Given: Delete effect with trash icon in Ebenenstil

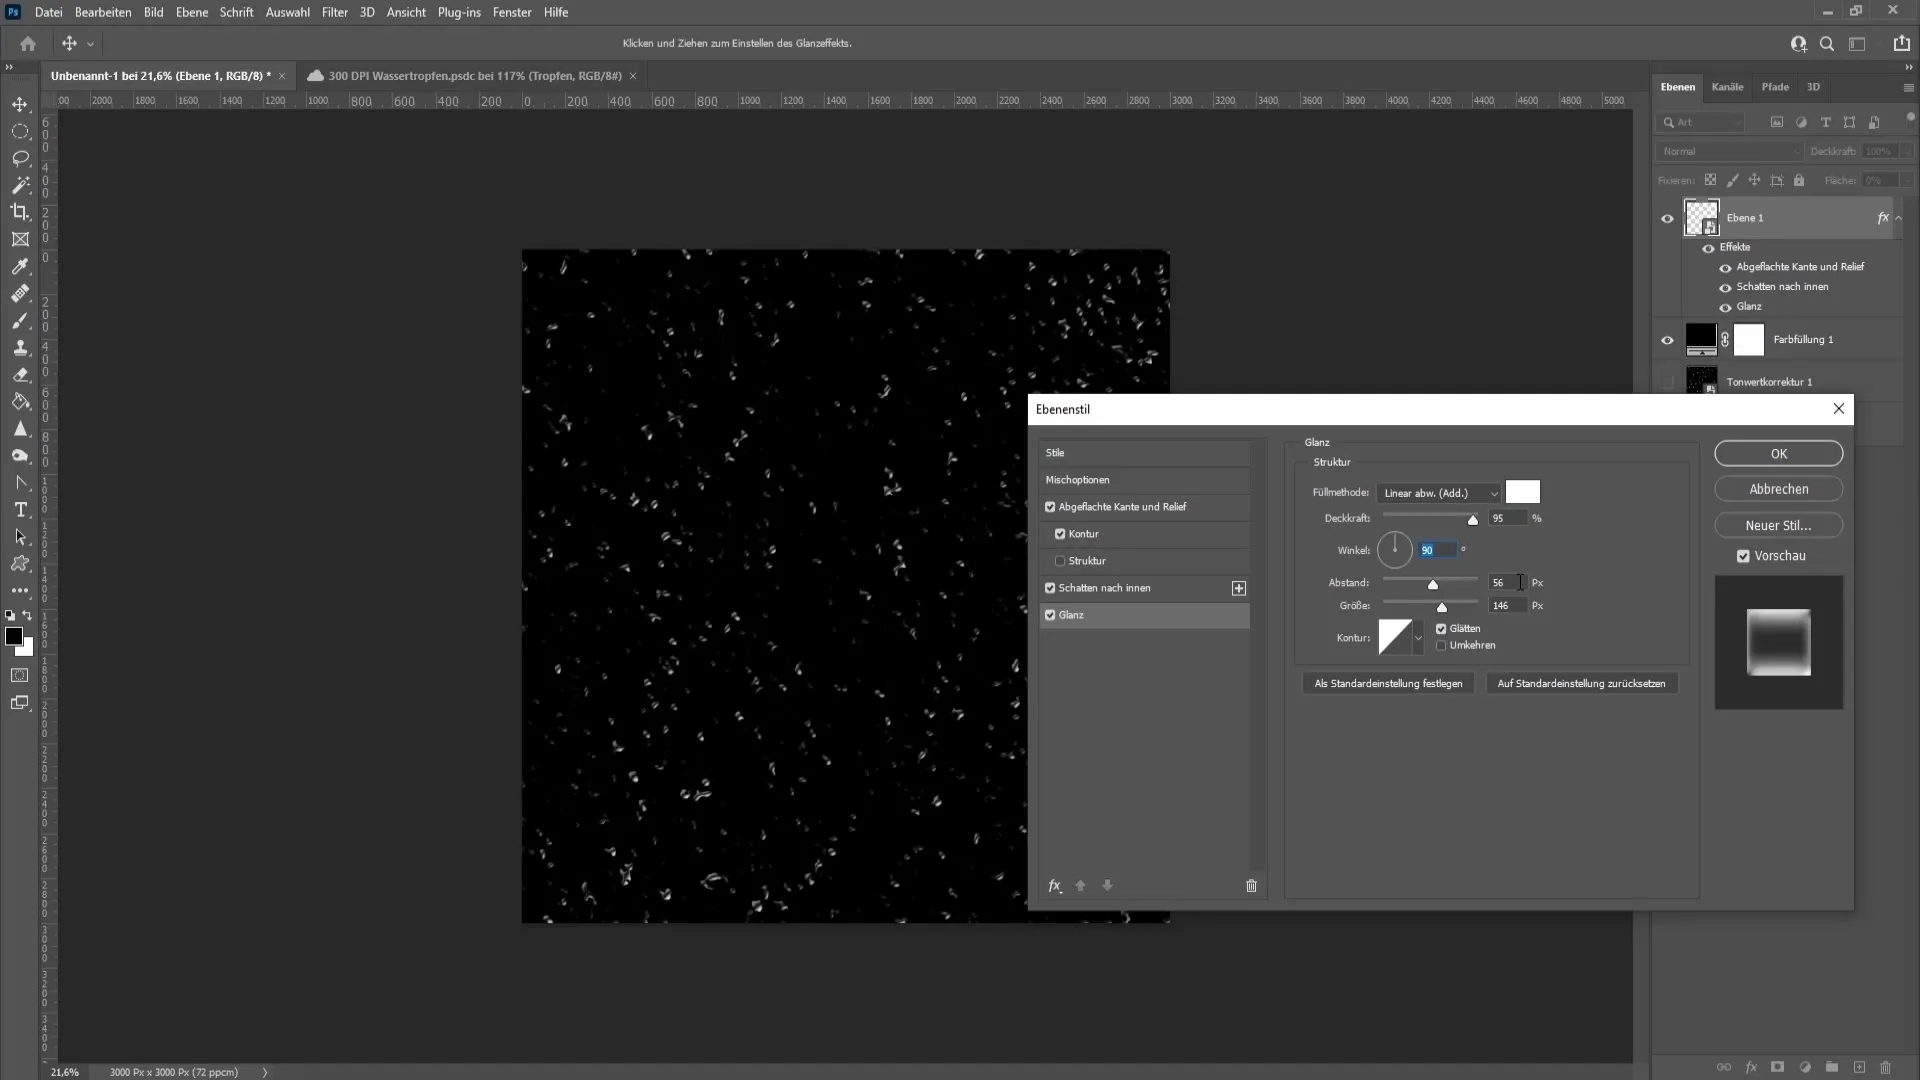Looking at the screenshot, I should [1251, 886].
